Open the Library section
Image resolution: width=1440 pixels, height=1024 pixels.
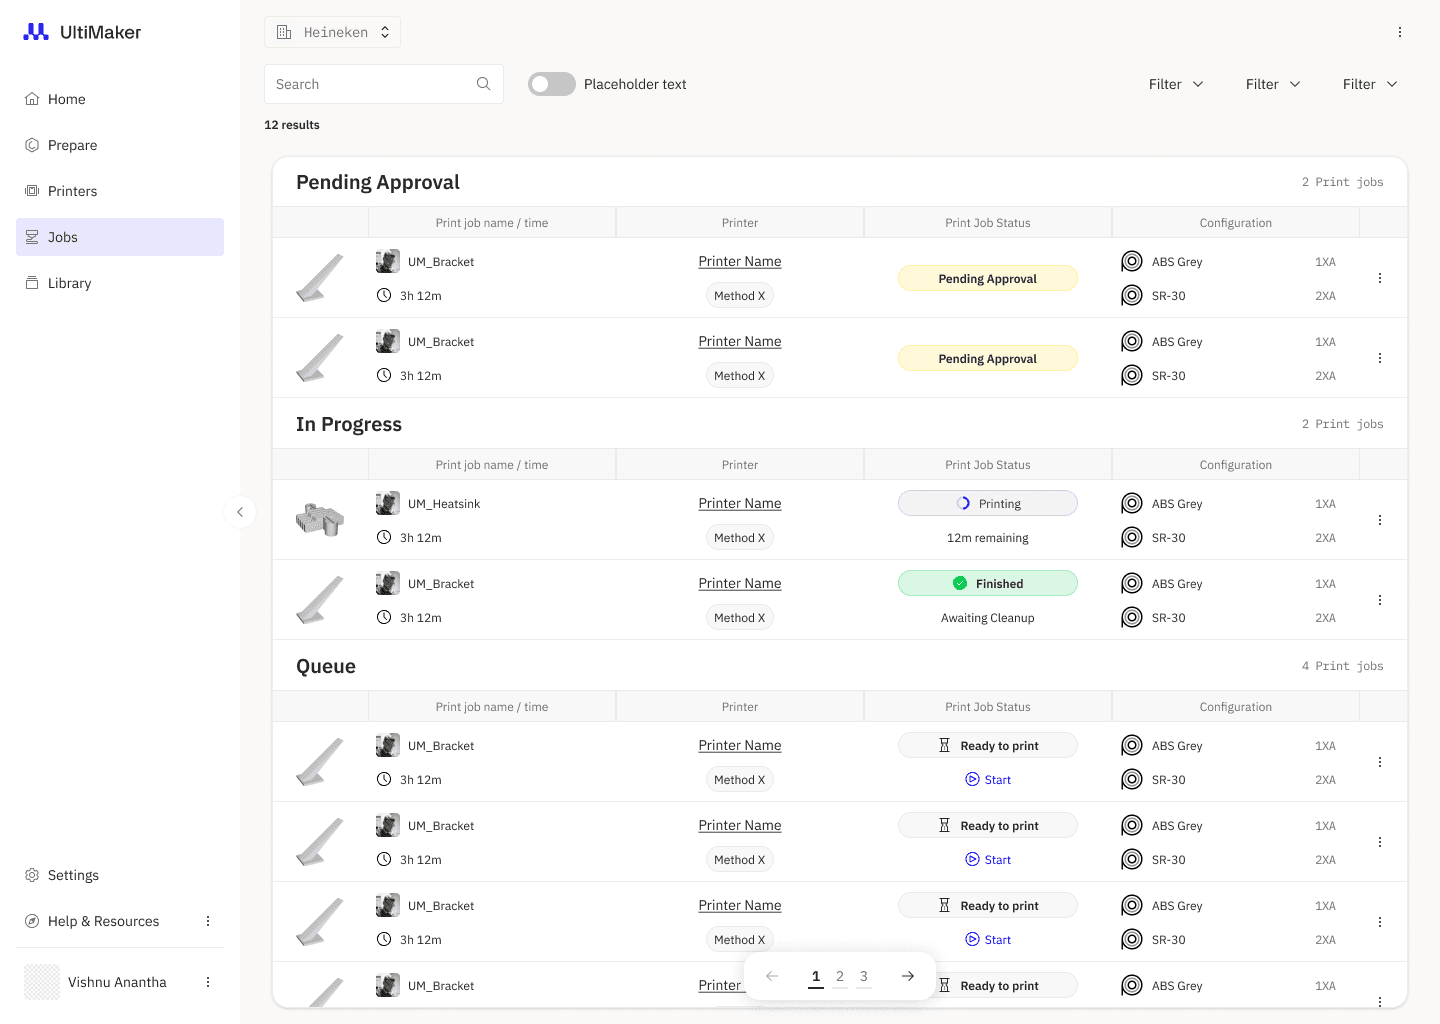(x=120, y=283)
